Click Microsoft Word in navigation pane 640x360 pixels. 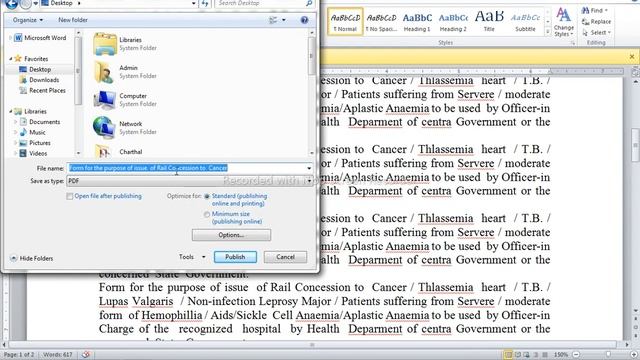pos(40,38)
